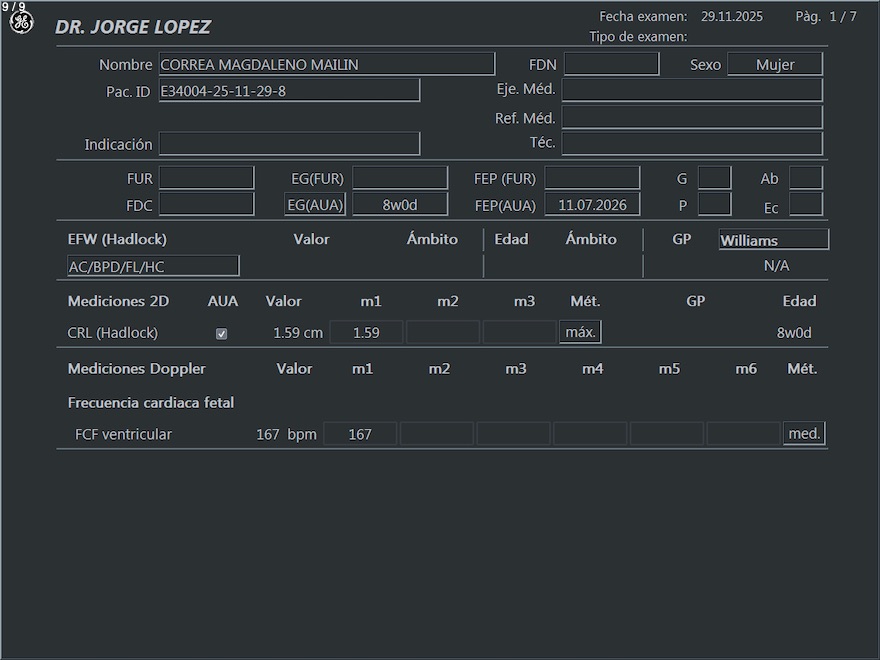The image size is (880, 660).
Task: Open the Williams GP dropdown
Action: pyautogui.click(x=773, y=240)
